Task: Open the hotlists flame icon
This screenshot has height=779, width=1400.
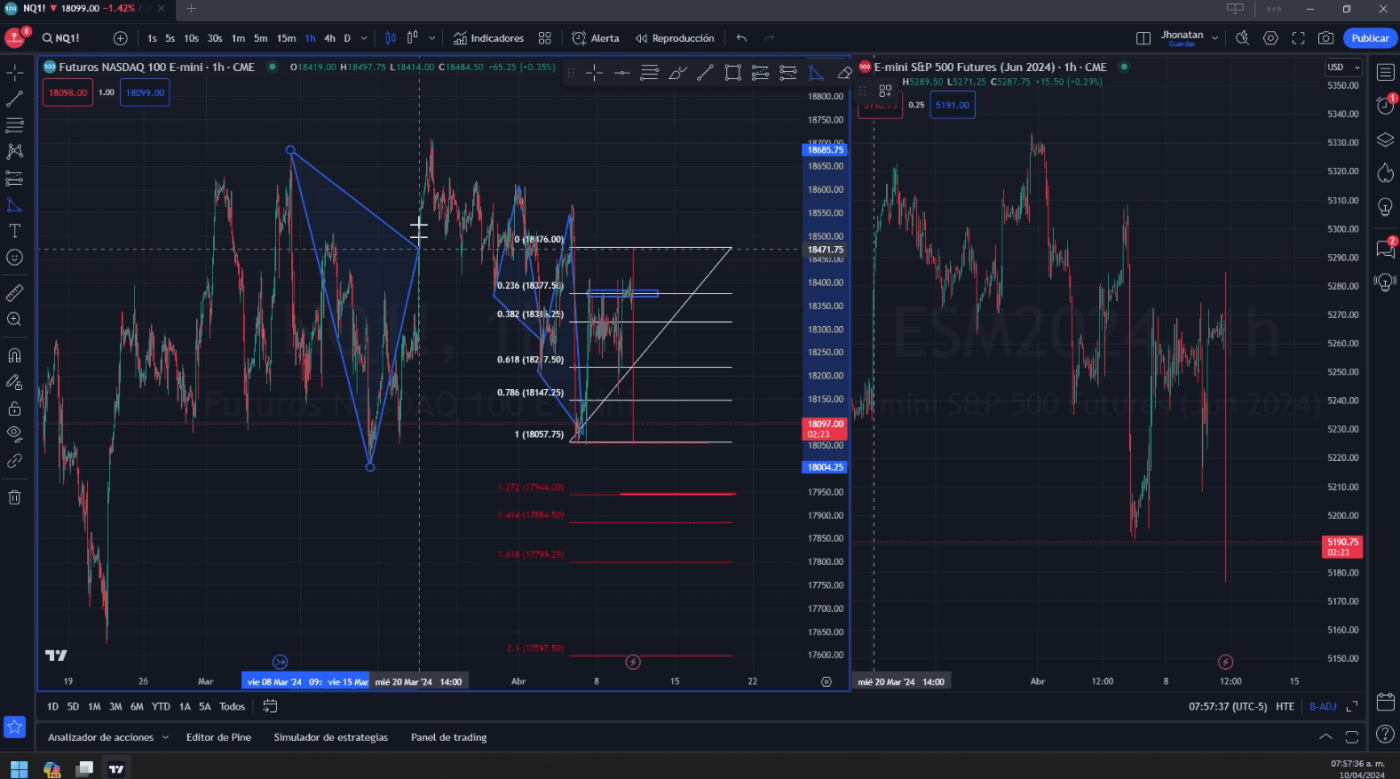Action: click(1385, 173)
